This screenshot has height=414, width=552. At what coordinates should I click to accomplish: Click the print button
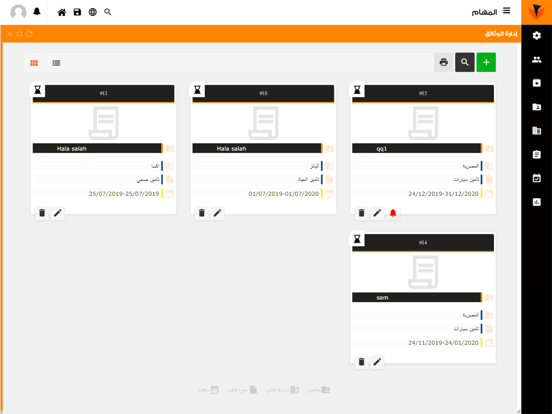click(444, 62)
